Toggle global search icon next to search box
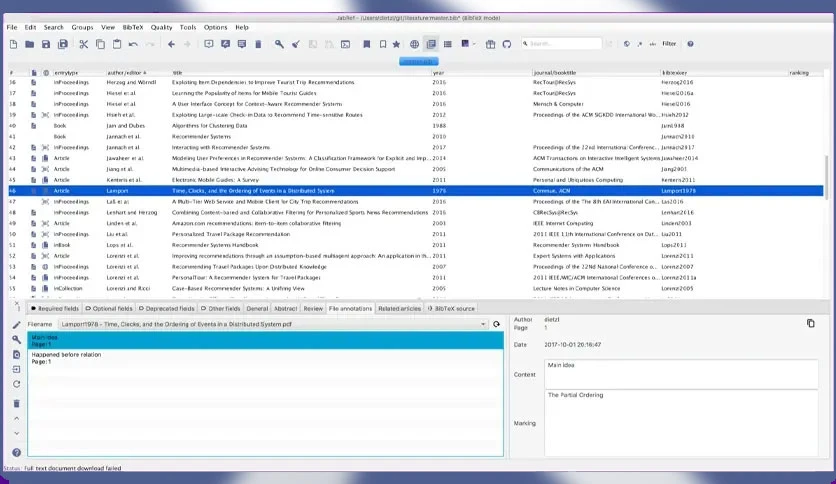The height and width of the screenshot is (484, 836). (x=626, y=44)
